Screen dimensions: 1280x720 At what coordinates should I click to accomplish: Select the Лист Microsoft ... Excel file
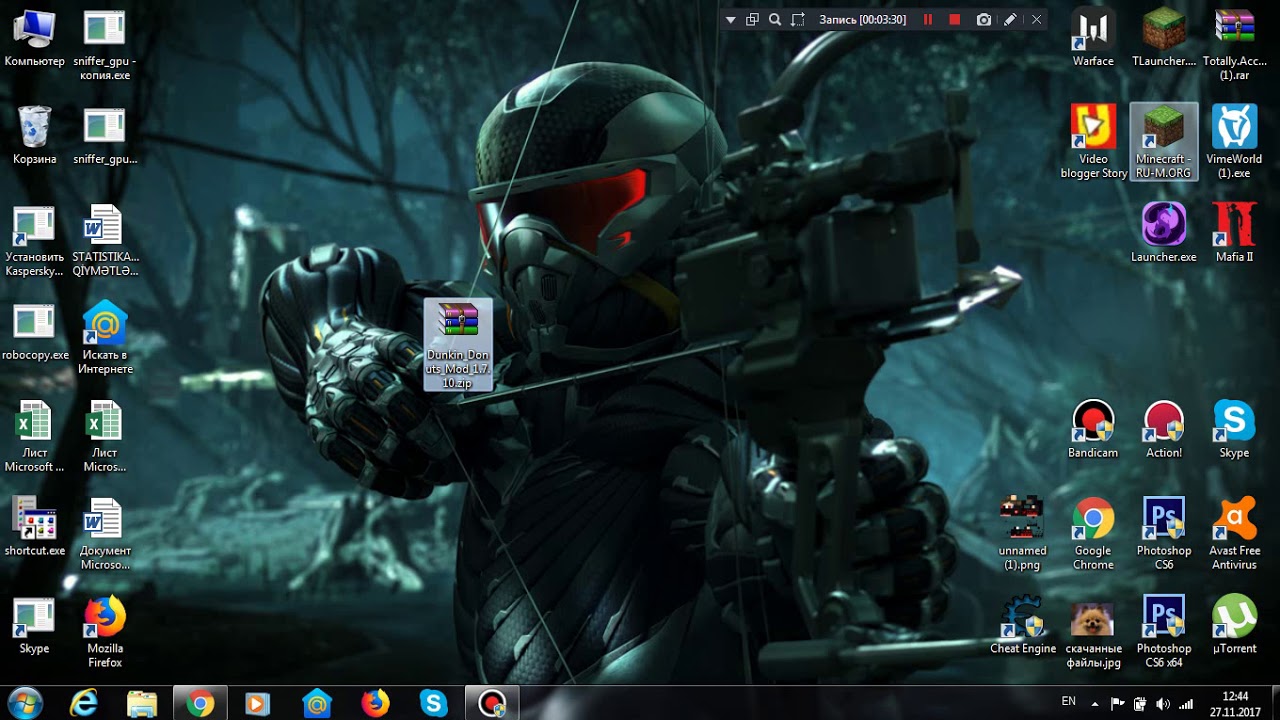(x=34, y=437)
